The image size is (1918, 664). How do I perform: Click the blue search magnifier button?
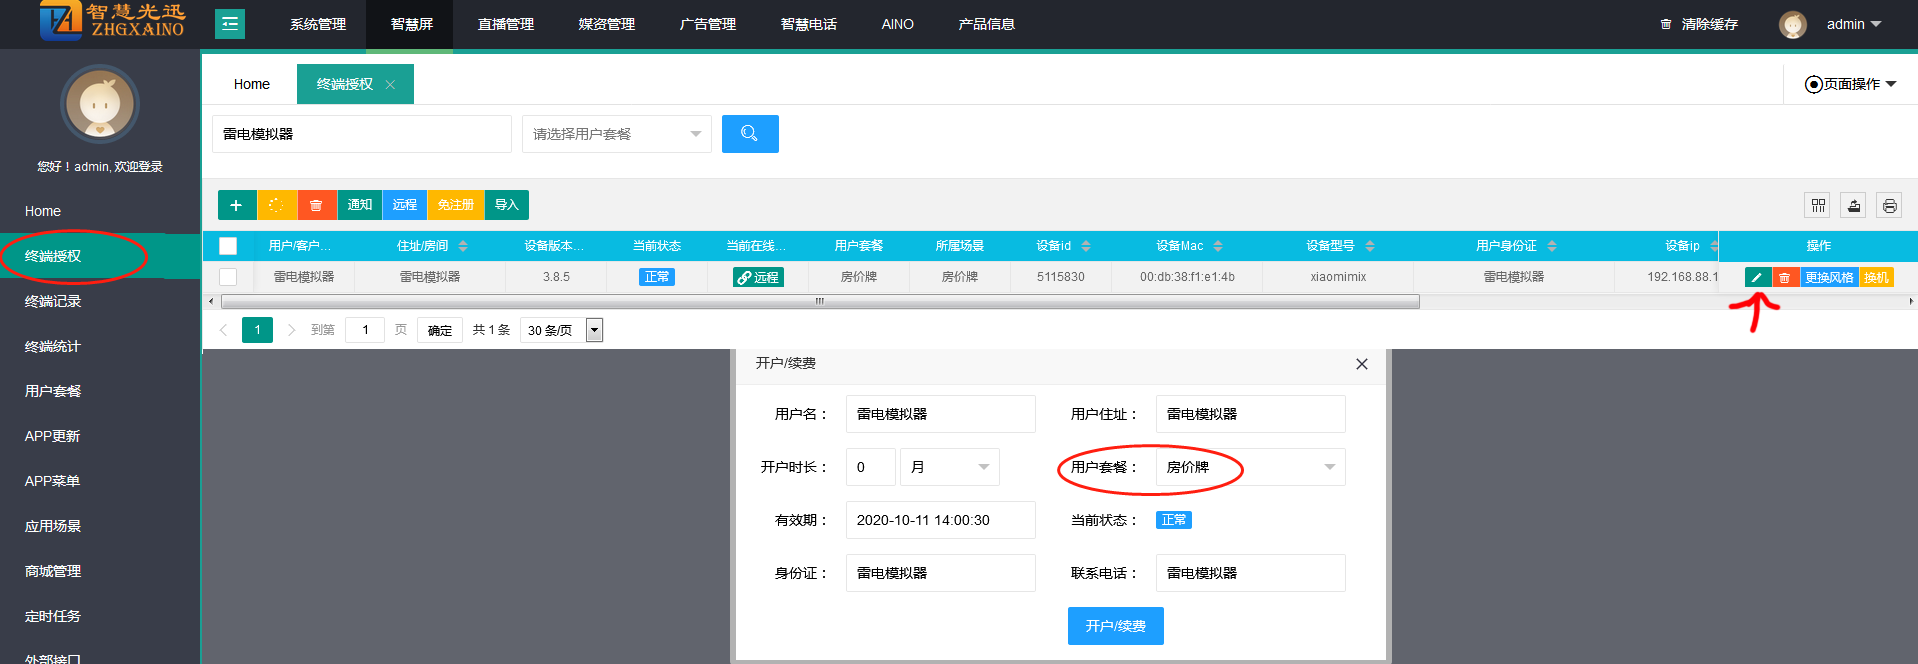[x=749, y=134]
